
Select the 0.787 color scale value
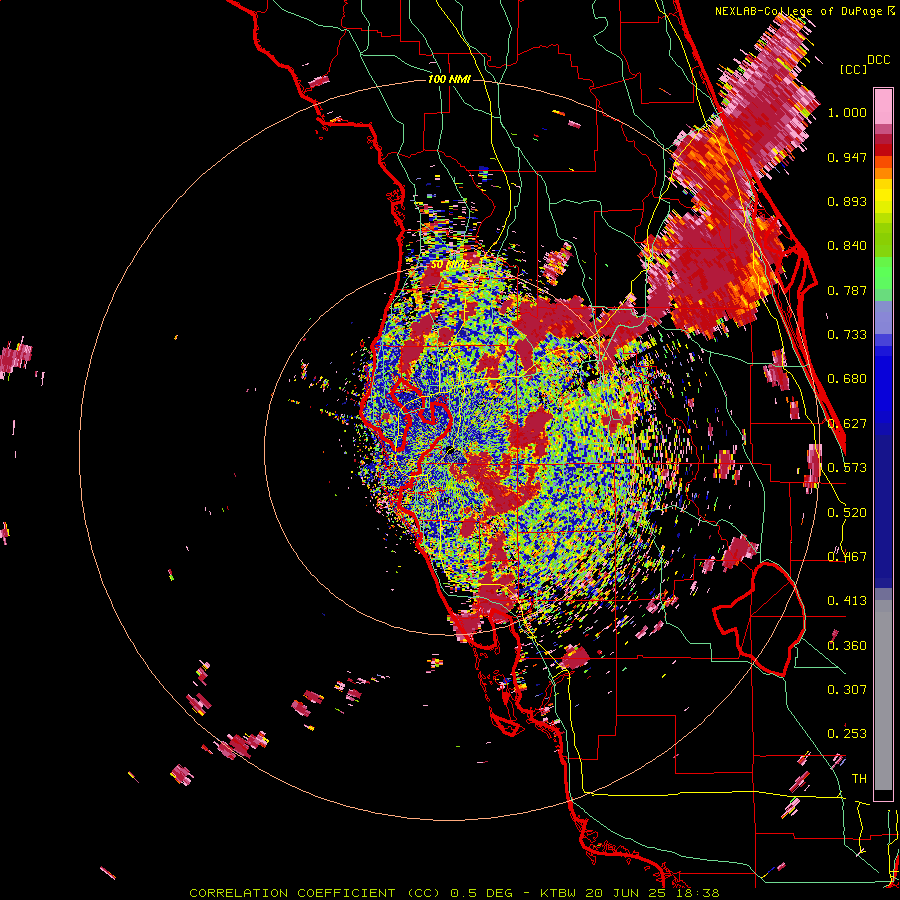pyautogui.click(x=847, y=290)
